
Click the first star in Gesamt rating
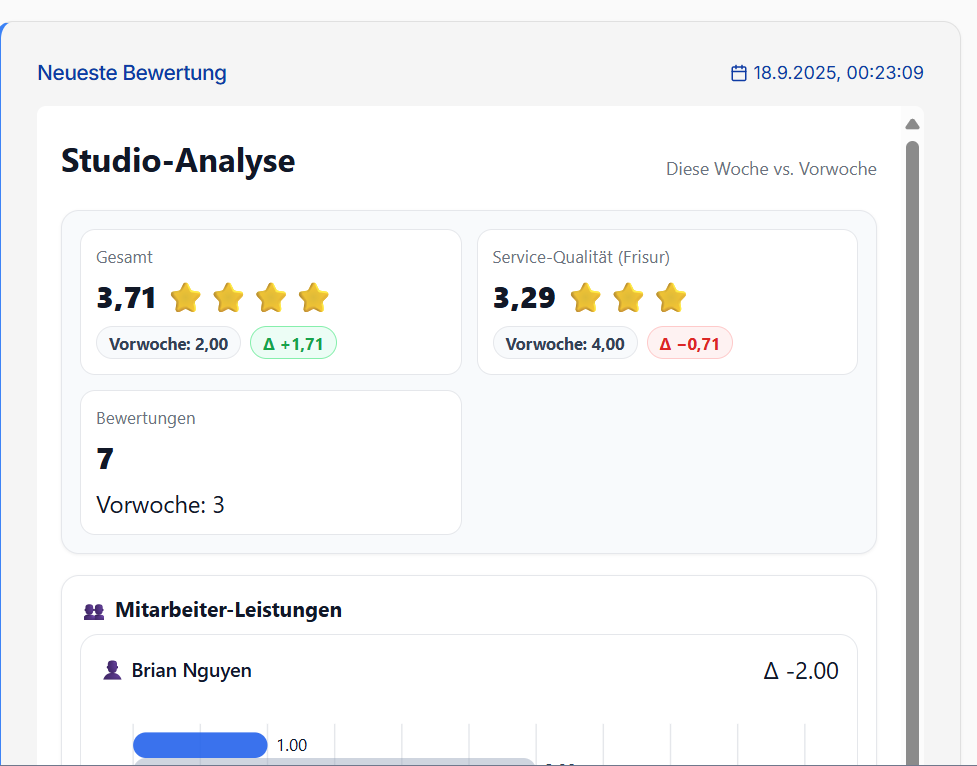186,298
